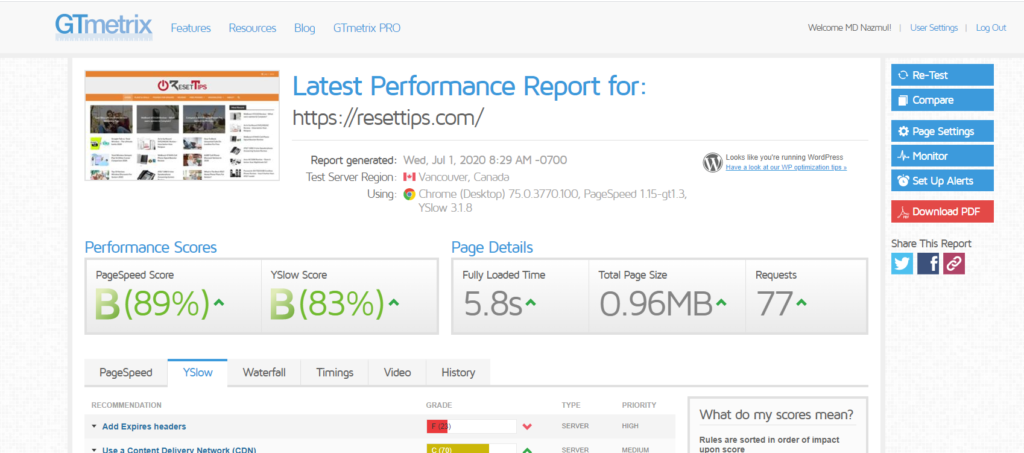This screenshot has width=1024, height=453.
Task: Click arrow beside Fully Loaded Time 5.8s
Action: pos(531,303)
